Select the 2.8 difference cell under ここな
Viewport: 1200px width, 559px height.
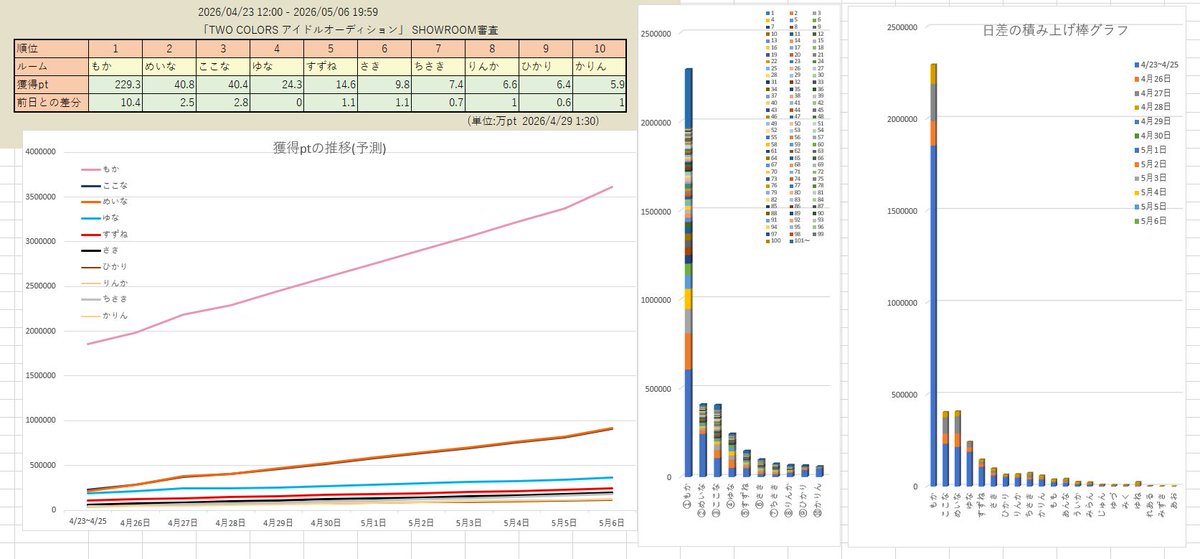(x=225, y=102)
